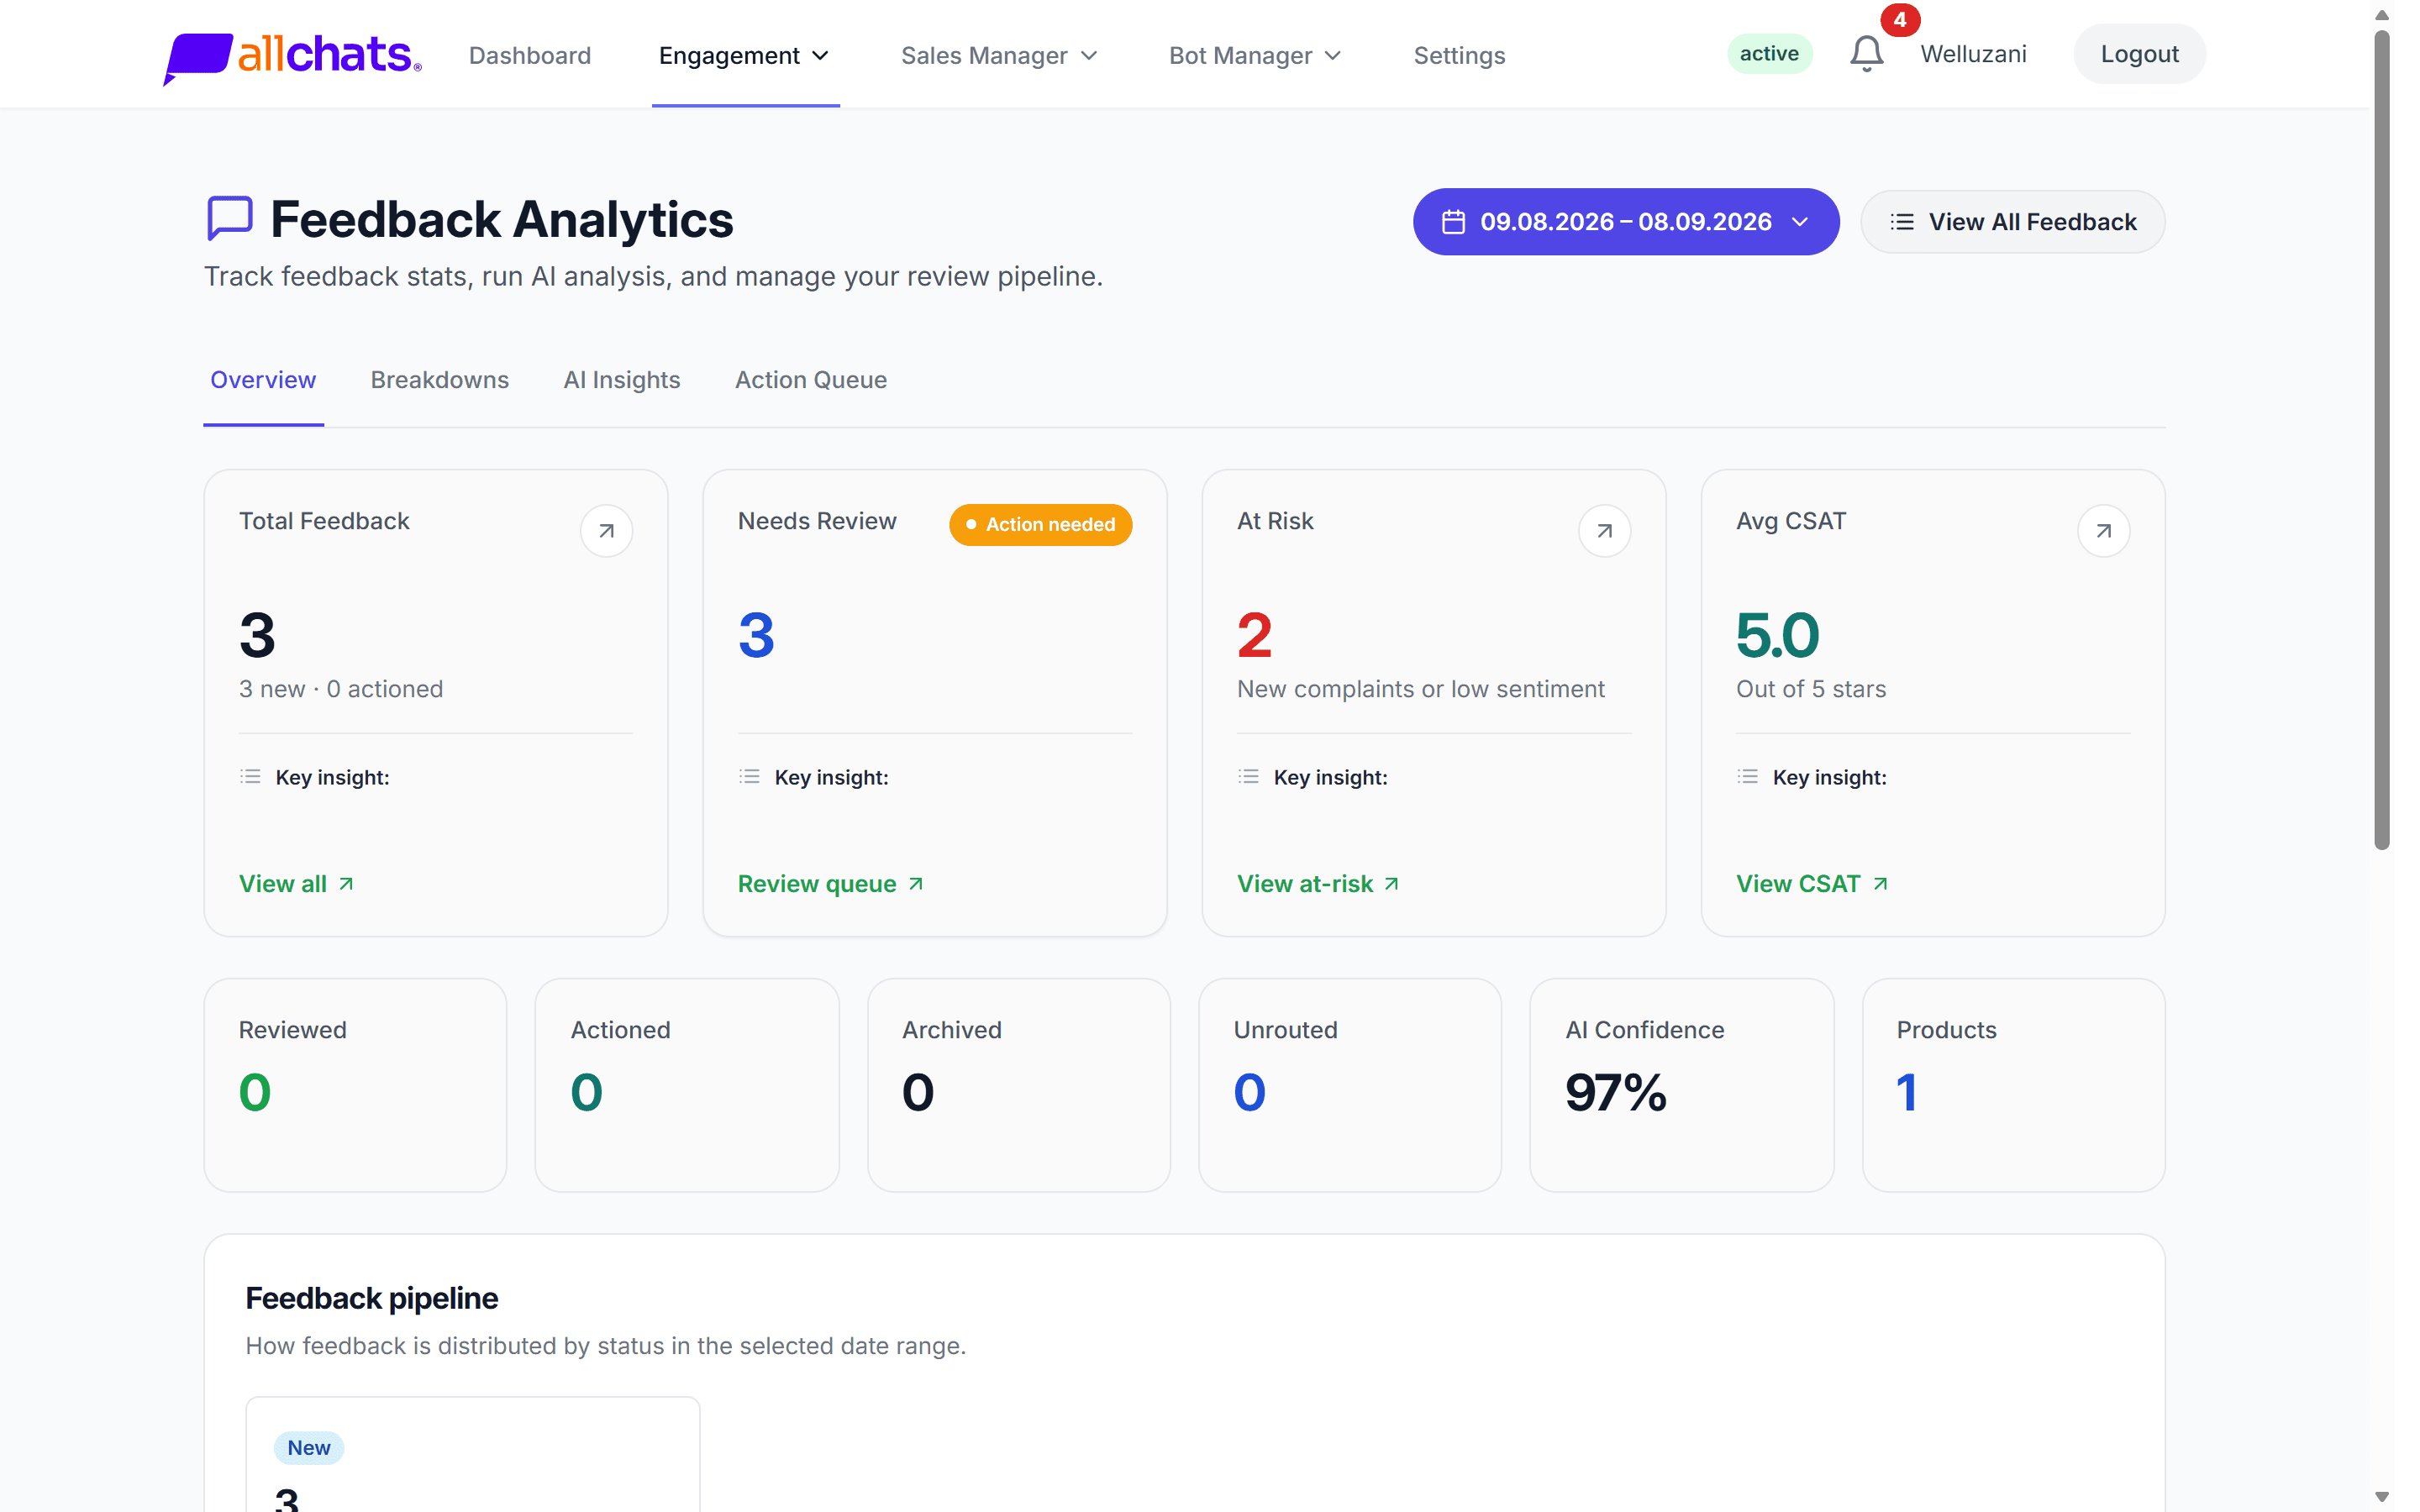
Task: Expand the Engagement menu
Action: [745, 55]
